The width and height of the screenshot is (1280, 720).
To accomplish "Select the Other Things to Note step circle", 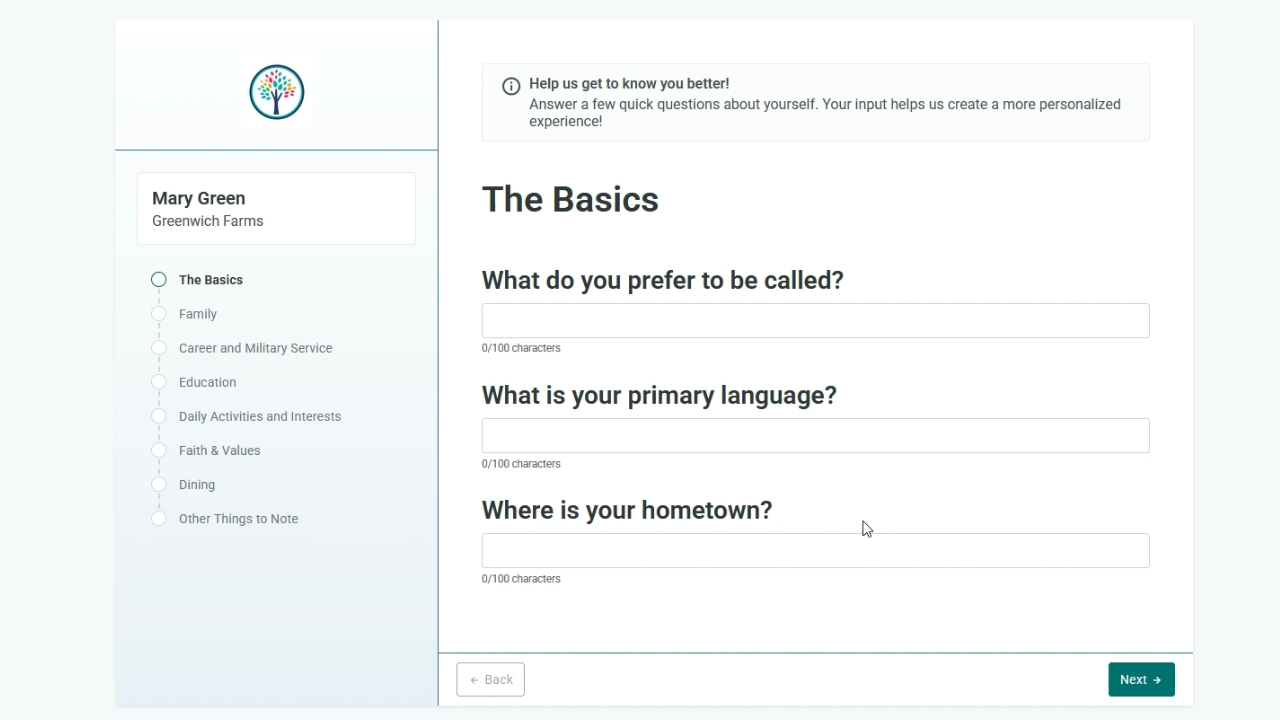I will point(159,518).
